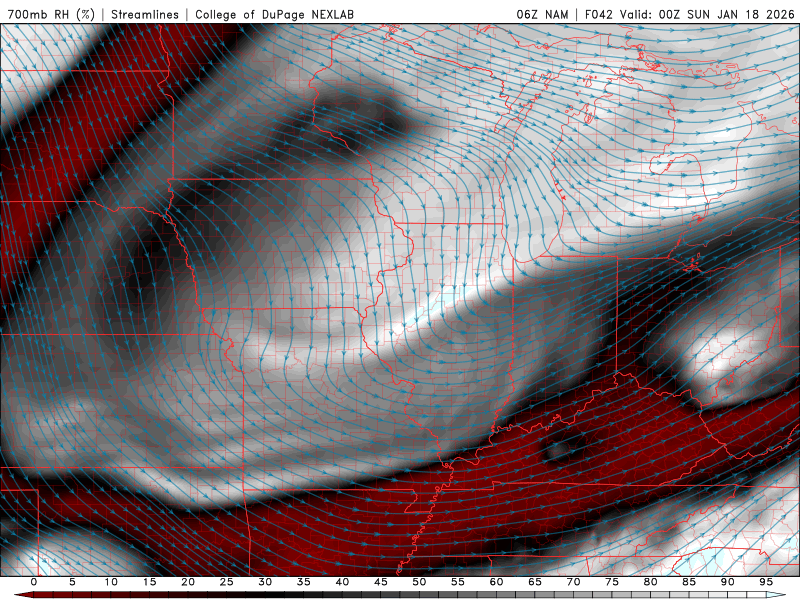Click the "700mb RH (%)" title text
The width and height of the screenshot is (800, 600).
[x=52, y=14]
